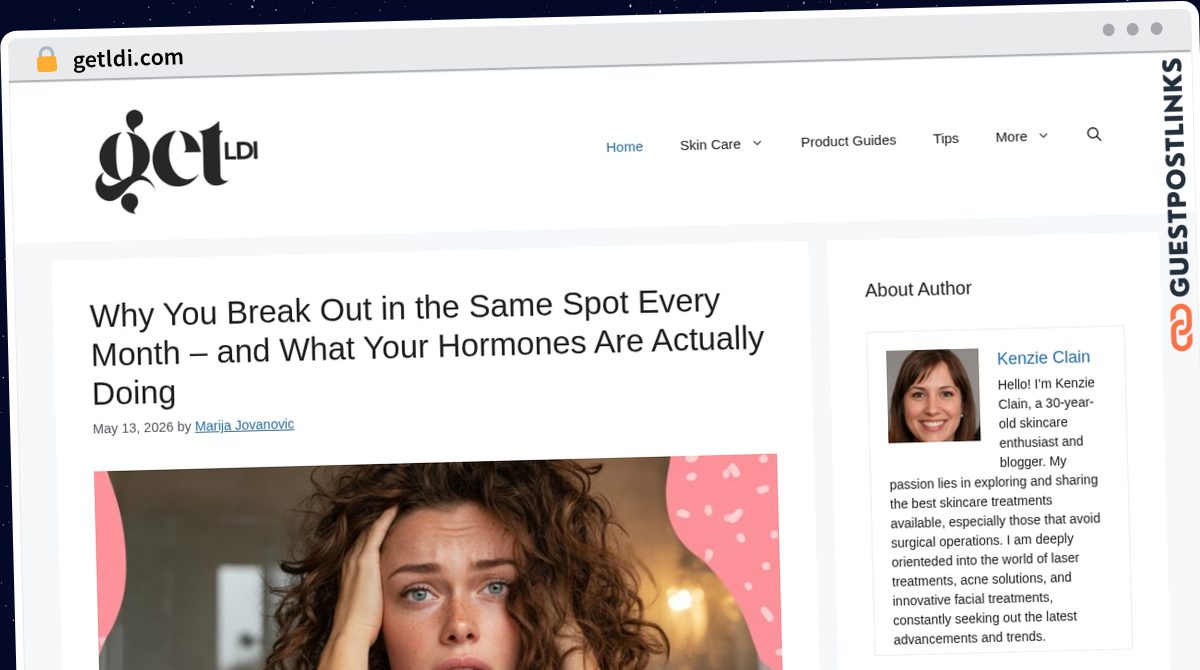Open the article featured image
The image size is (1200, 670).
coord(438,562)
